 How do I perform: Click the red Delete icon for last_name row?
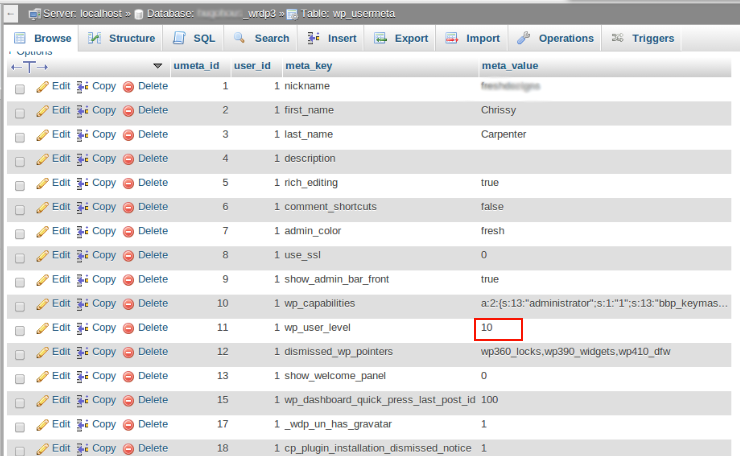pyautogui.click(x=128, y=135)
